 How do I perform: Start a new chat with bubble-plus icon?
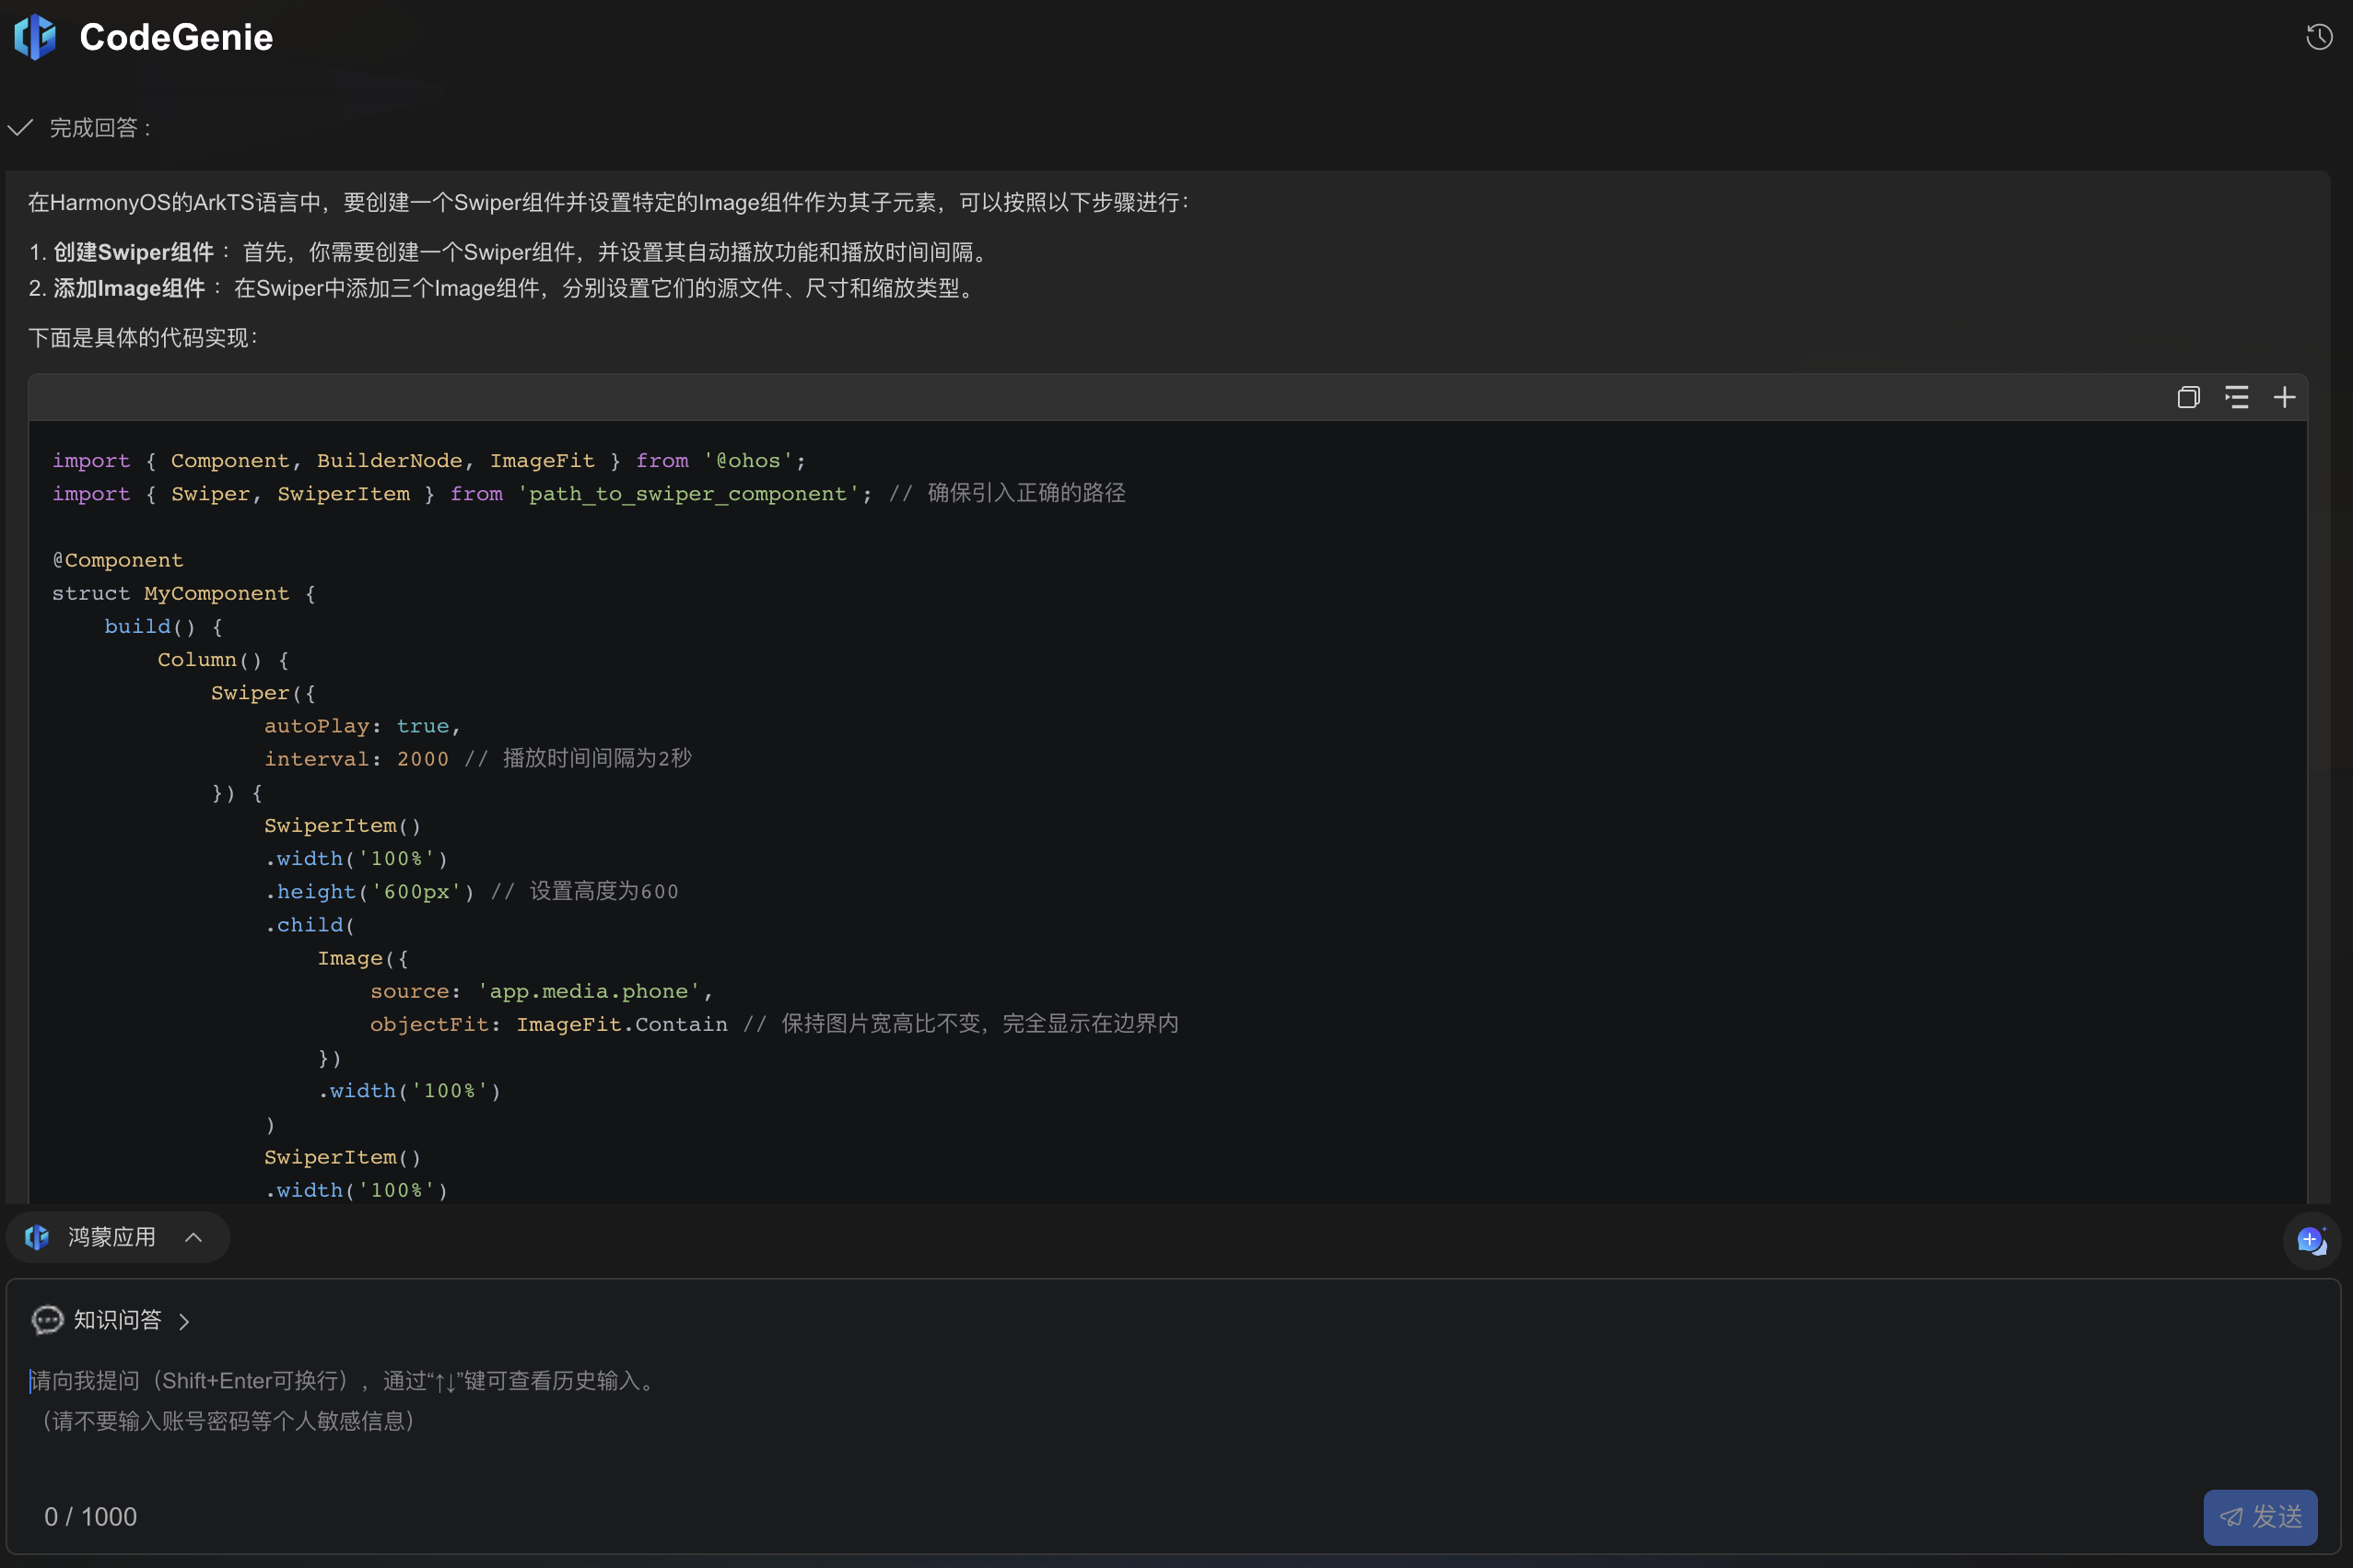click(2311, 1241)
